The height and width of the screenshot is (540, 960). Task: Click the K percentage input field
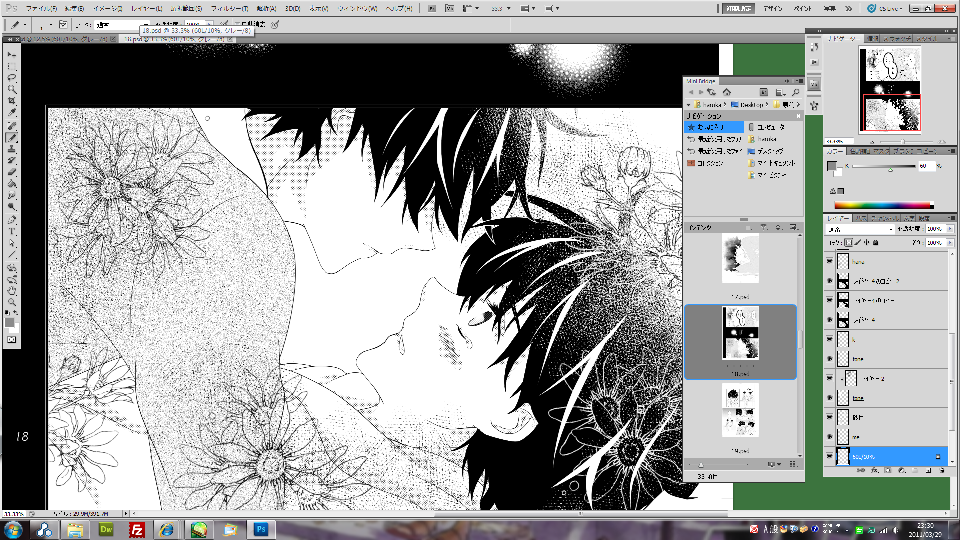click(925, 166)
